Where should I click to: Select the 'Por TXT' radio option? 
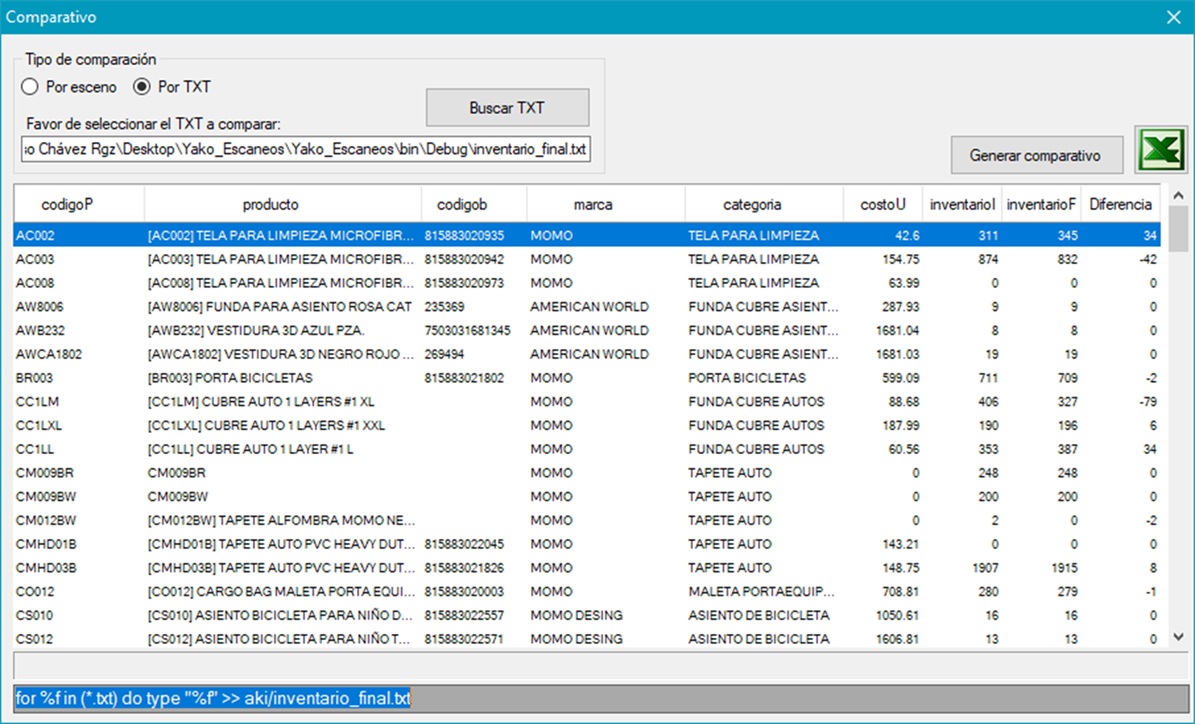142,87
